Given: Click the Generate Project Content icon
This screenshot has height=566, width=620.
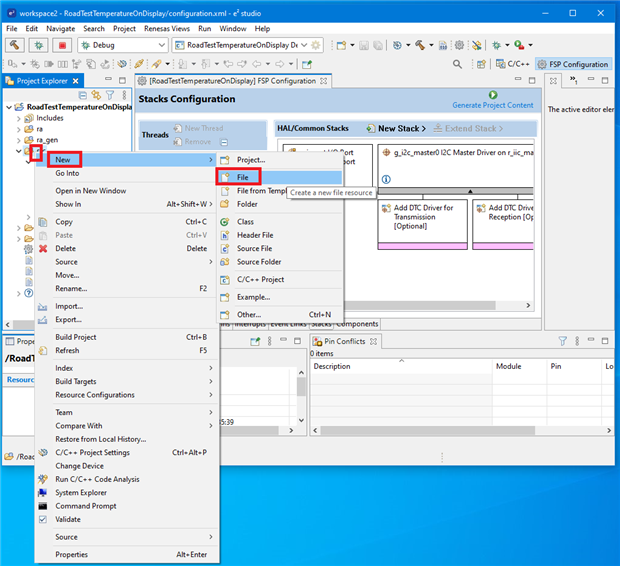Looking at the screenshot, I should point(492,95).
